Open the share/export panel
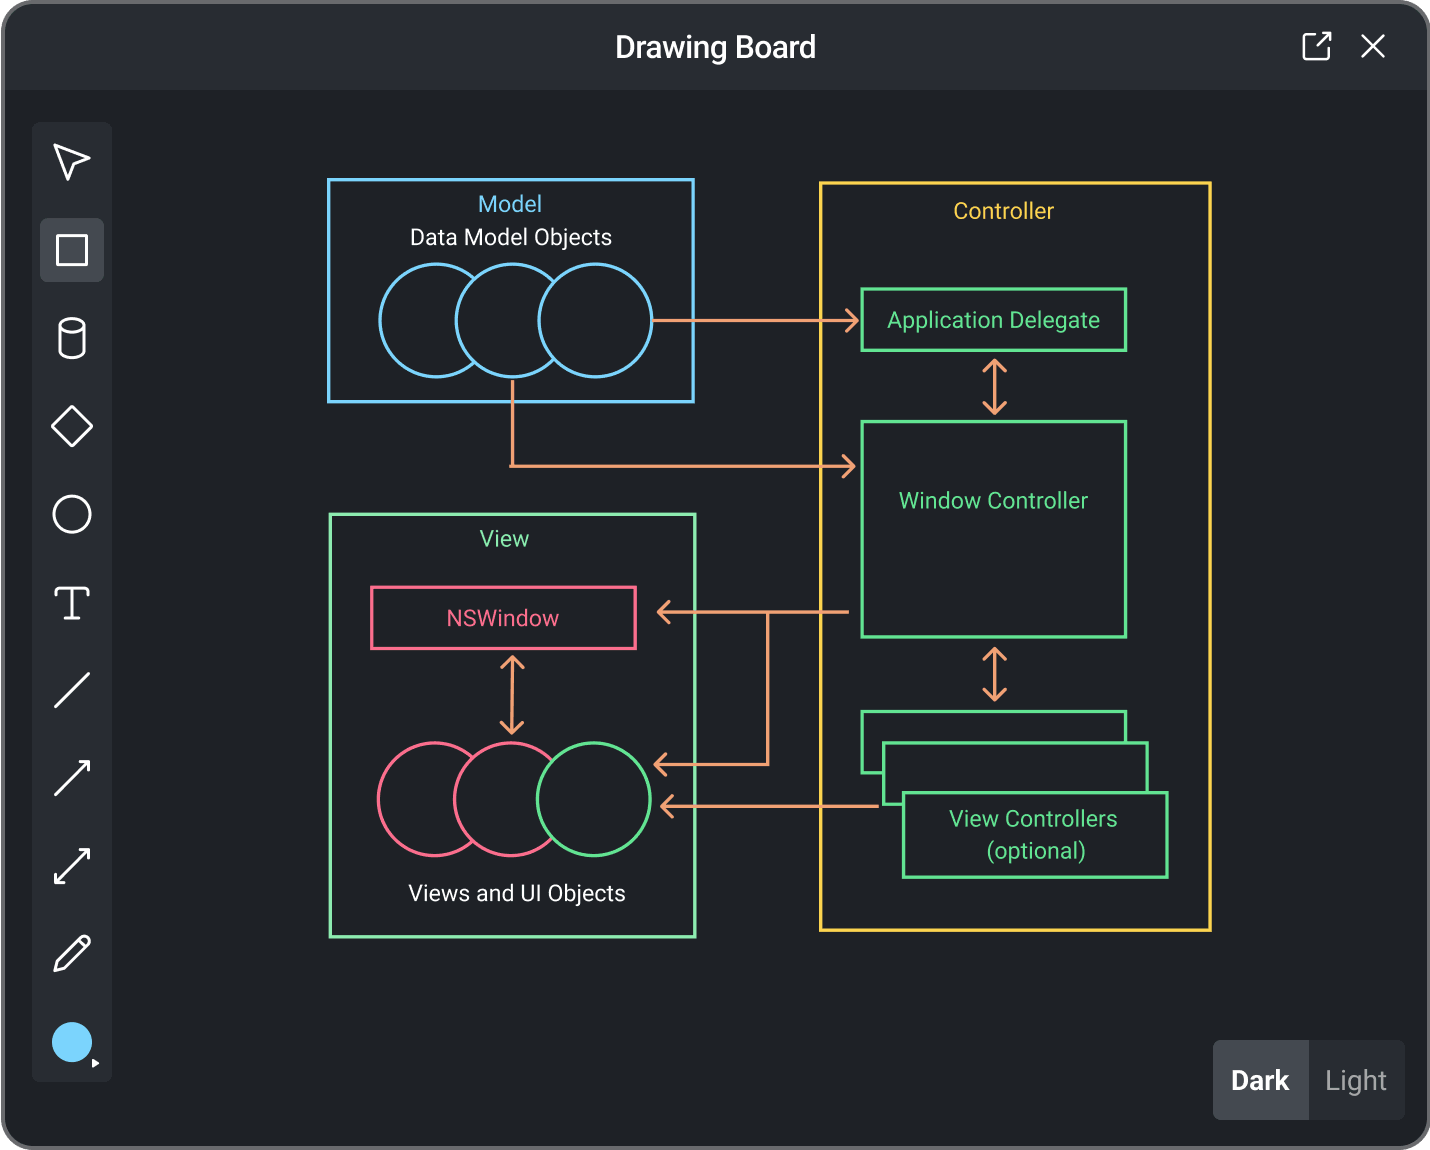Screen dimensions: 1430x1150 pyautogui.click(x=1317, y=46)
